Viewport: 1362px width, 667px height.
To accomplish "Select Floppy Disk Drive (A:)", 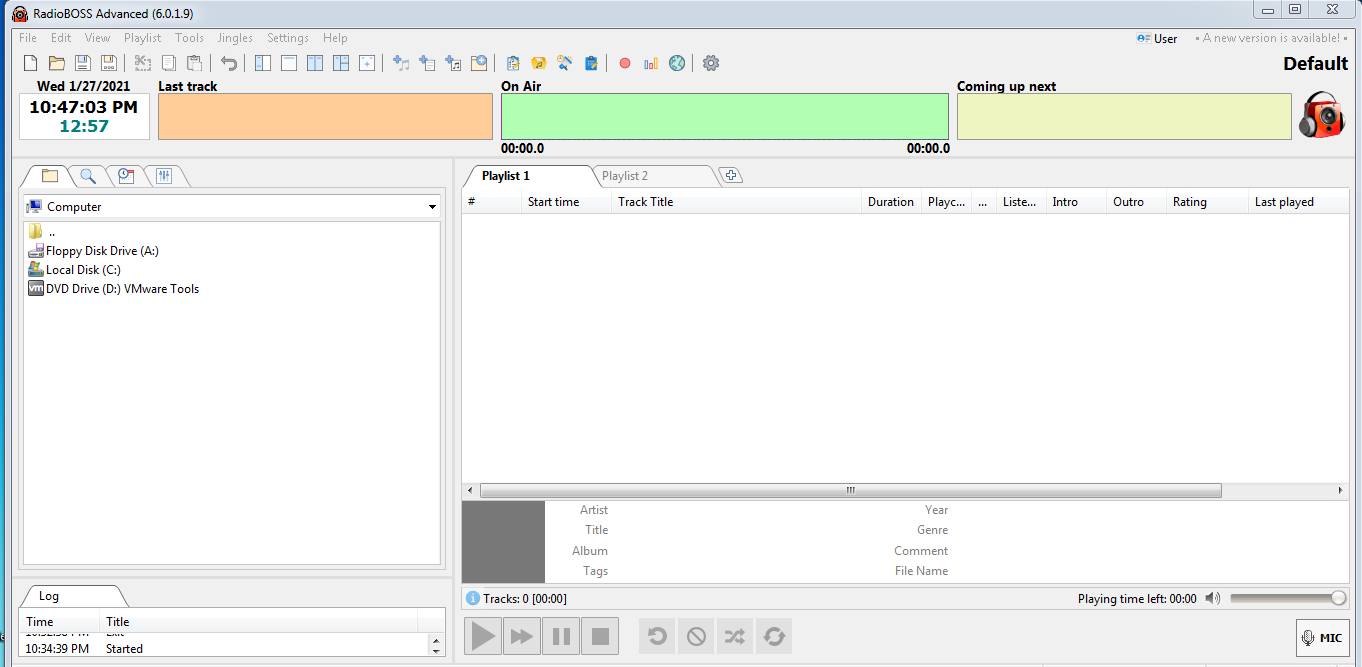I will coord(102,251).
